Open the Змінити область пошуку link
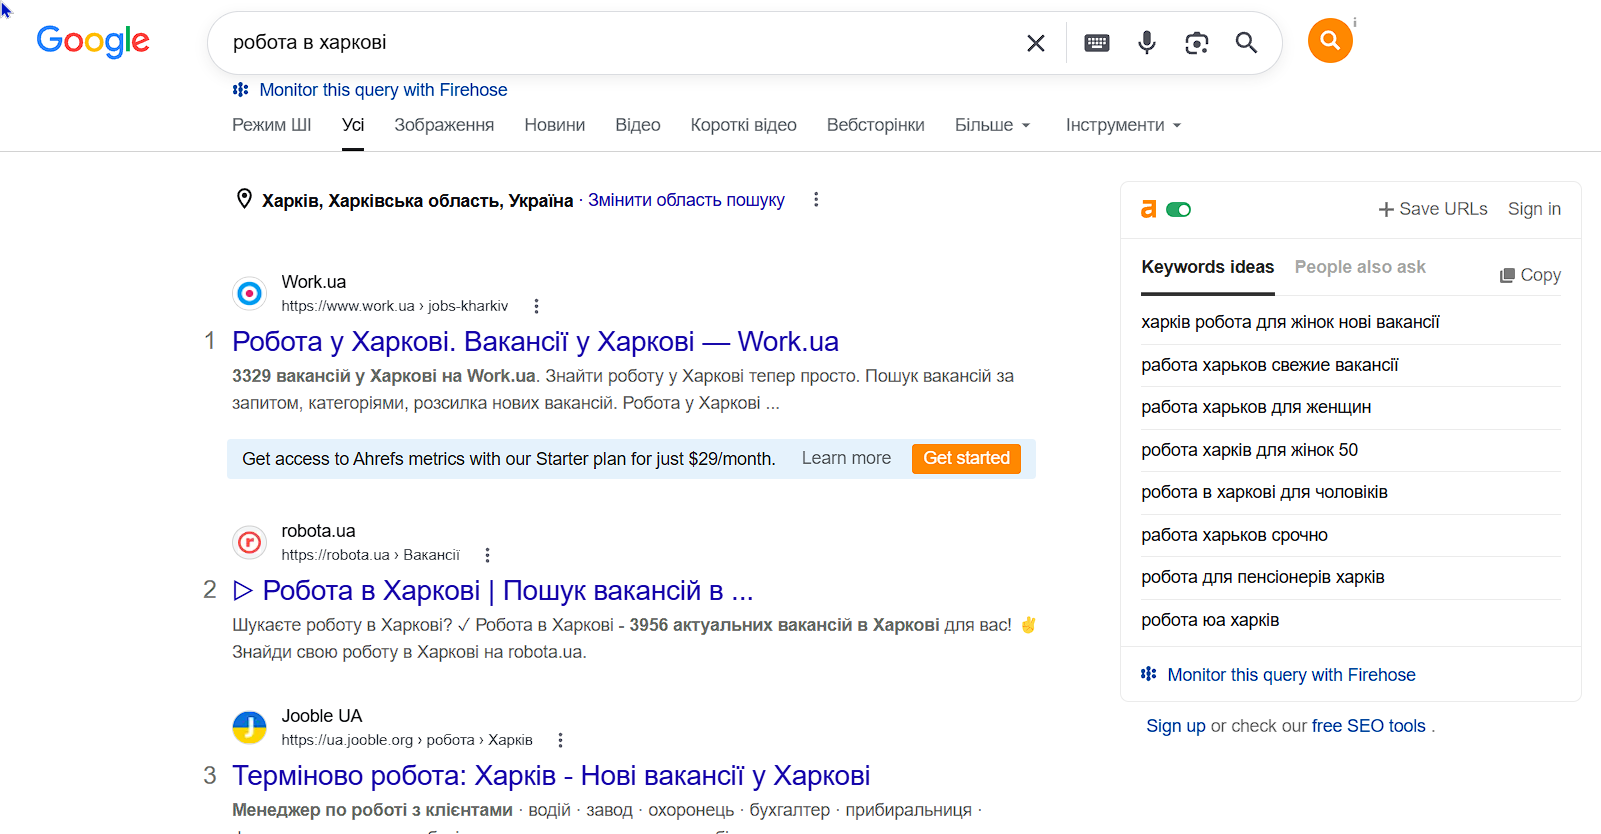 (686, 200)
